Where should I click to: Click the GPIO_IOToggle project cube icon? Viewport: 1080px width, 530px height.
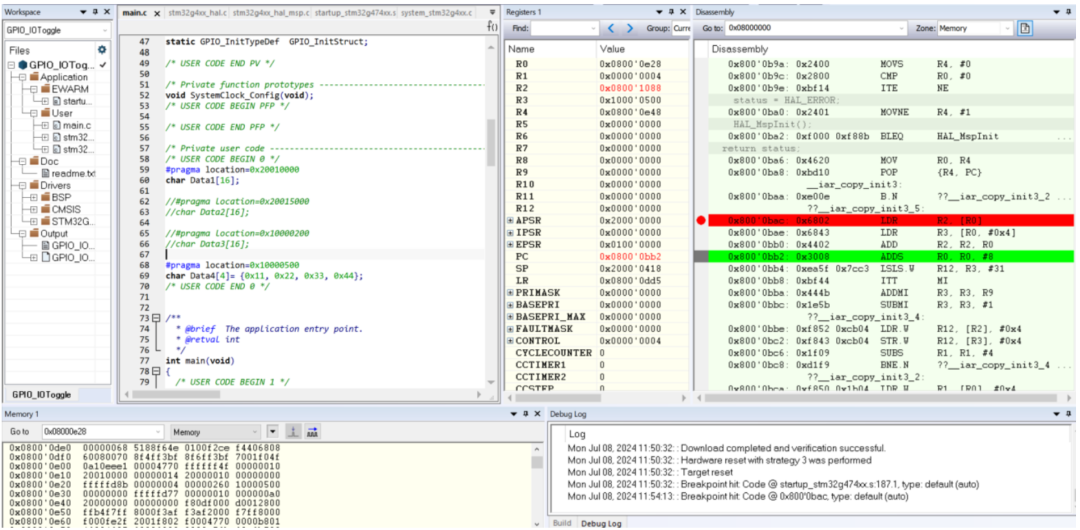coord(23,65)
